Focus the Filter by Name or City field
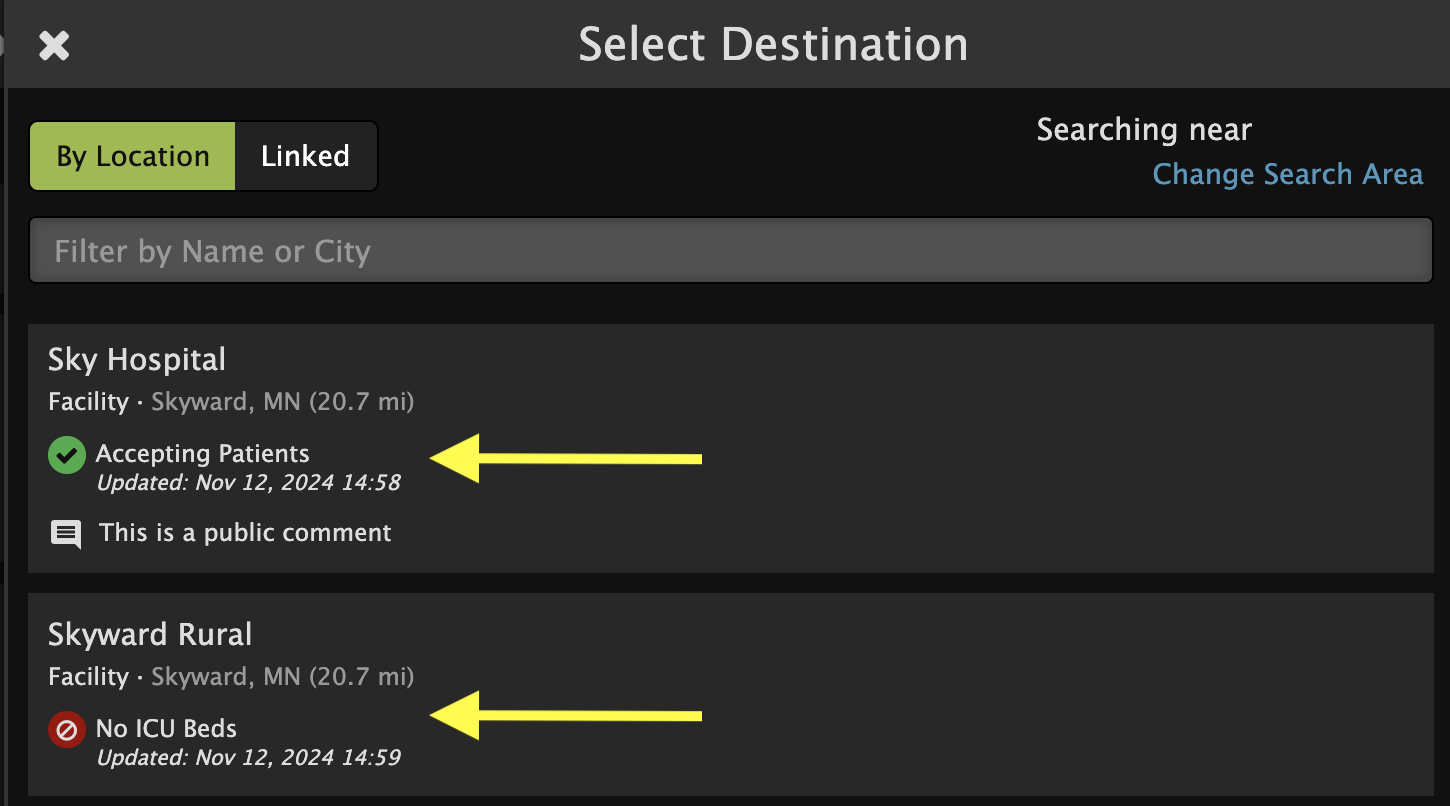 [x=731, y=250]
